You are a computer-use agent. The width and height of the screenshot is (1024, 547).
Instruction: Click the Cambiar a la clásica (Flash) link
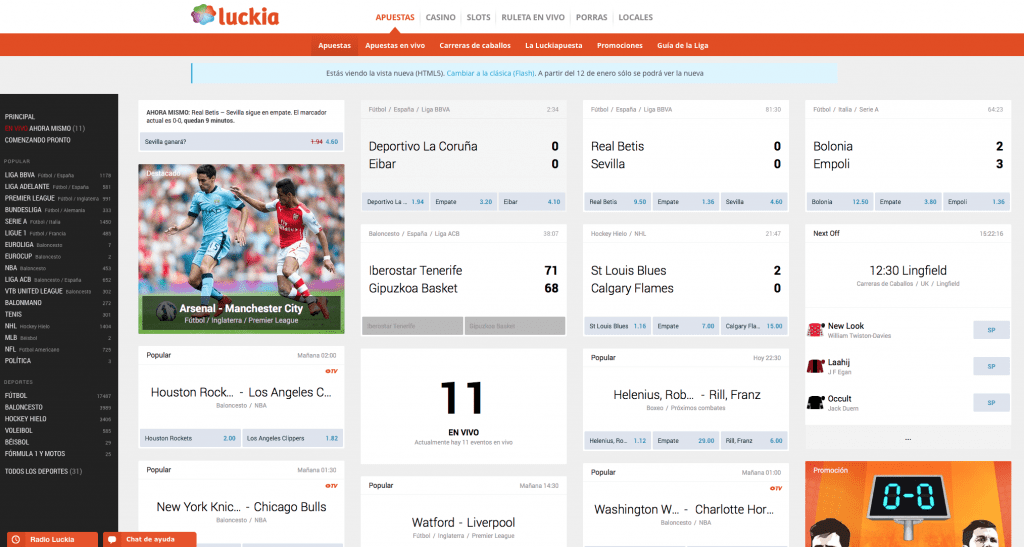(490, 73)
